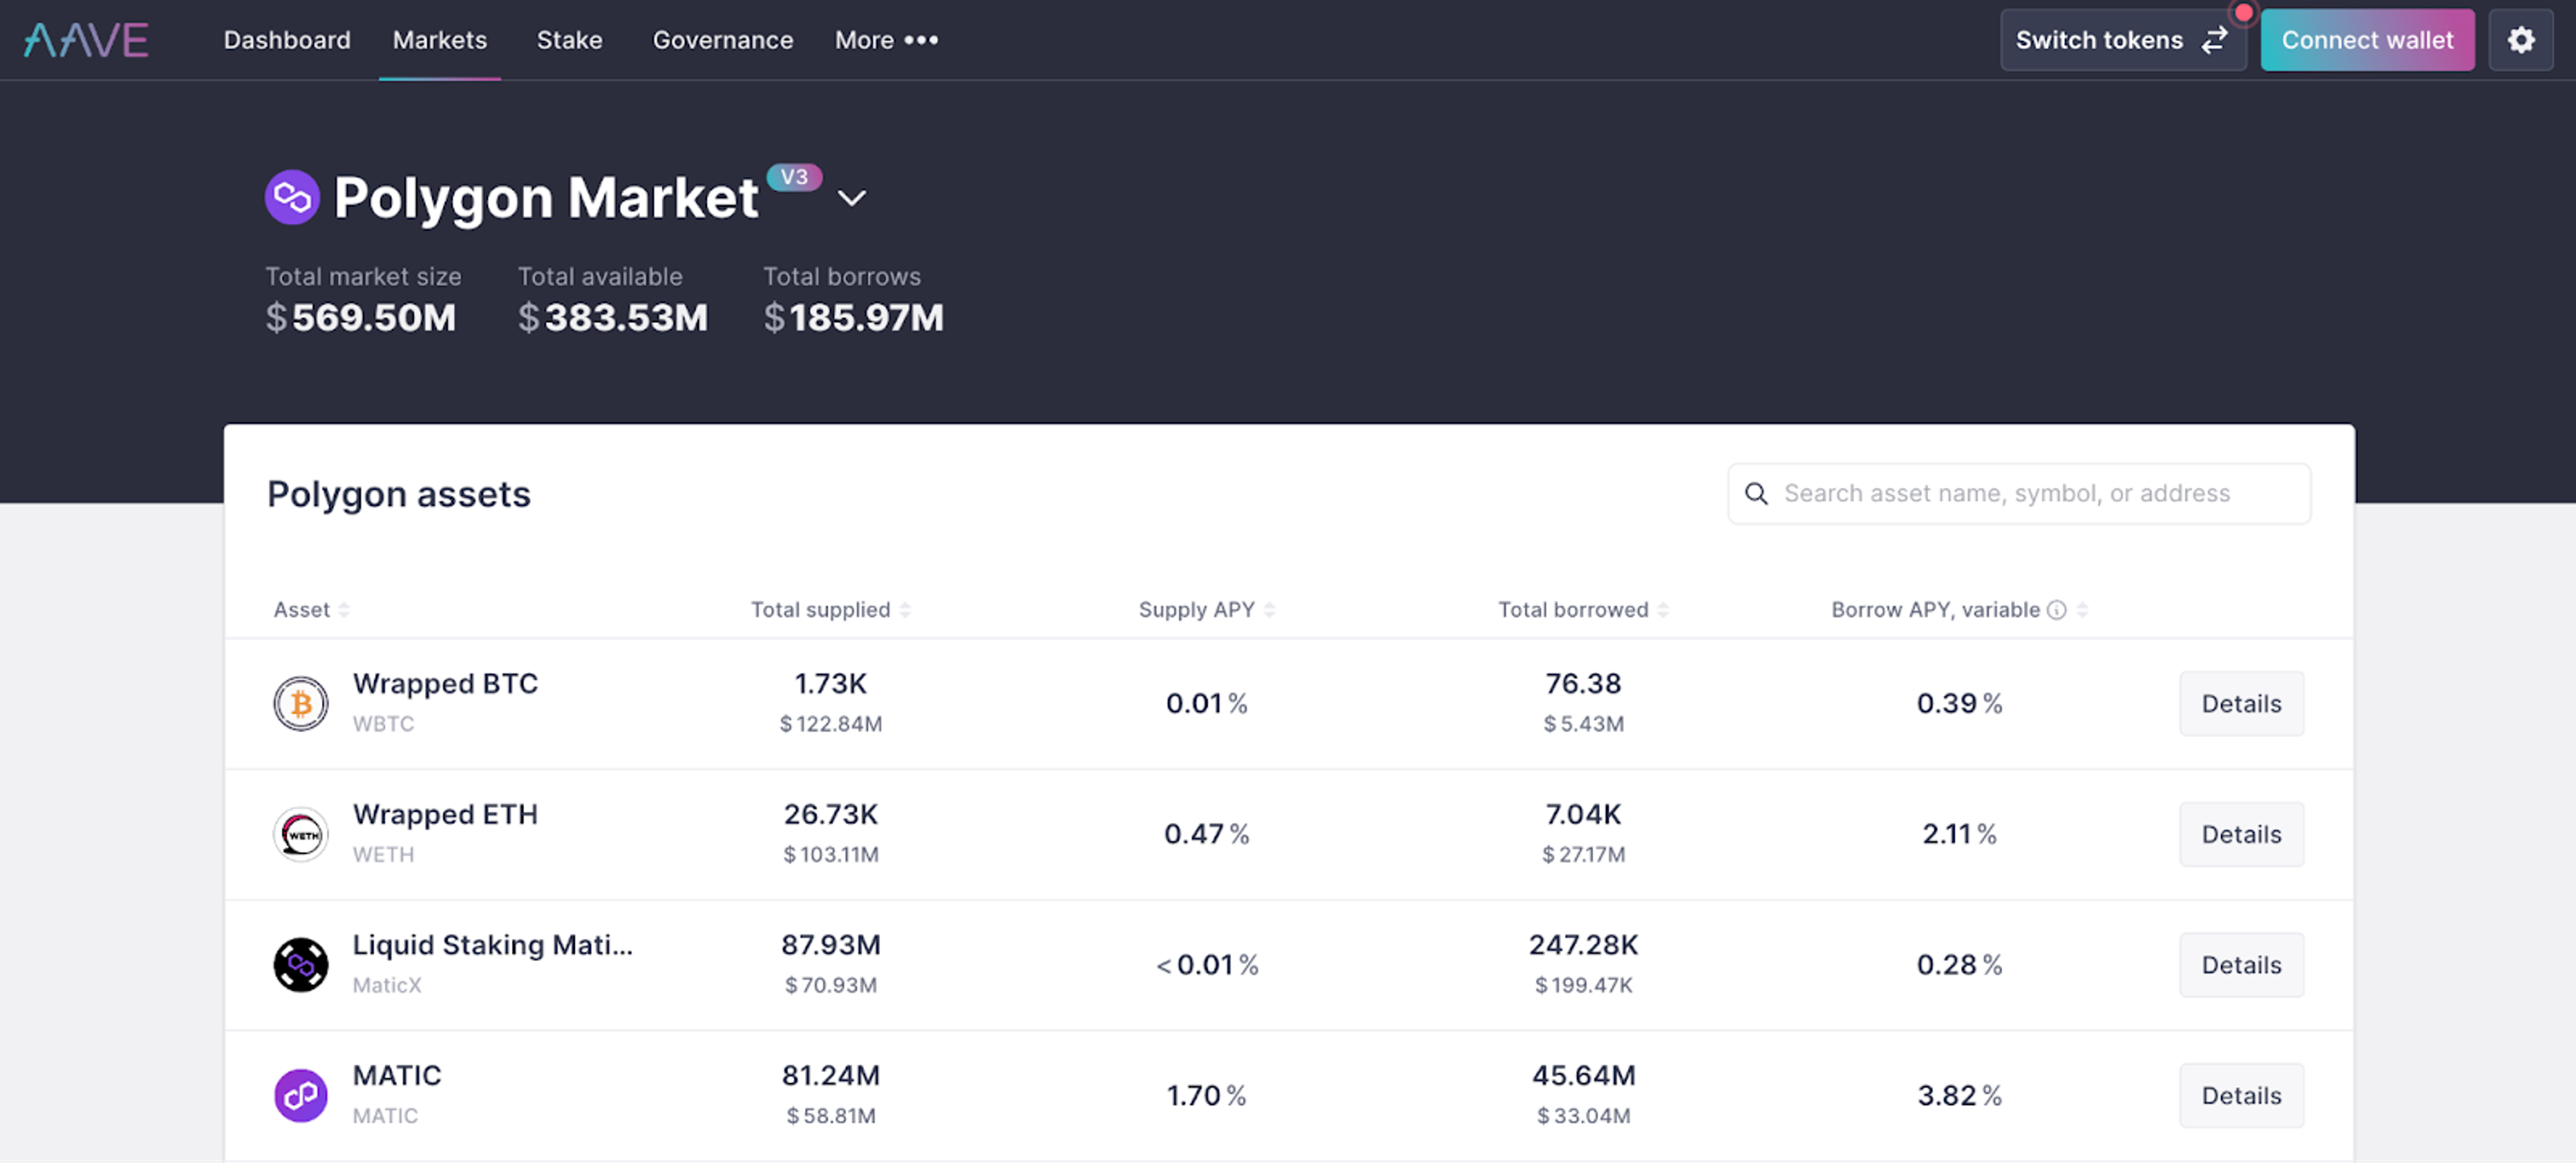The width and height of the screenshot is (2576, 1163).
Task: Click the search magnifier icon
Action: point(1756,493)
